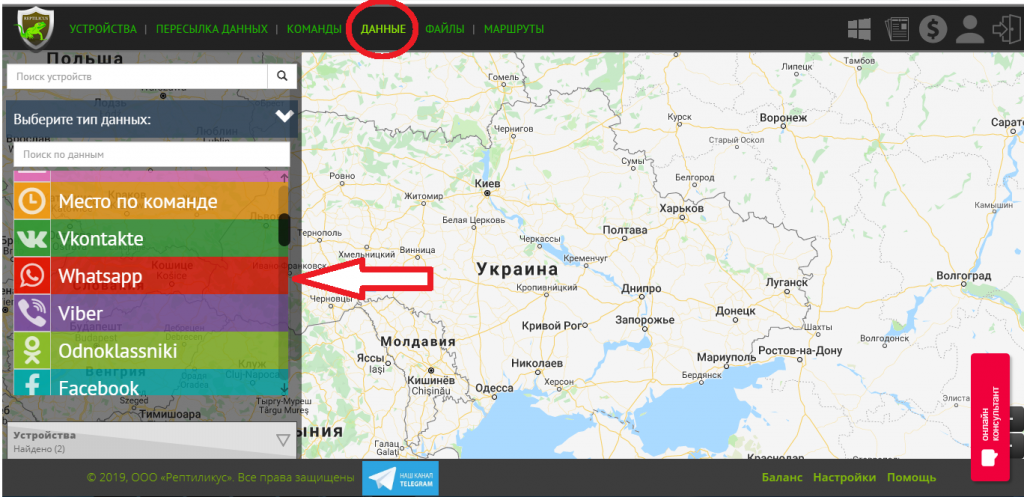Choose Место по команде data type
The image size is (1024, 497).
(151, 202)
